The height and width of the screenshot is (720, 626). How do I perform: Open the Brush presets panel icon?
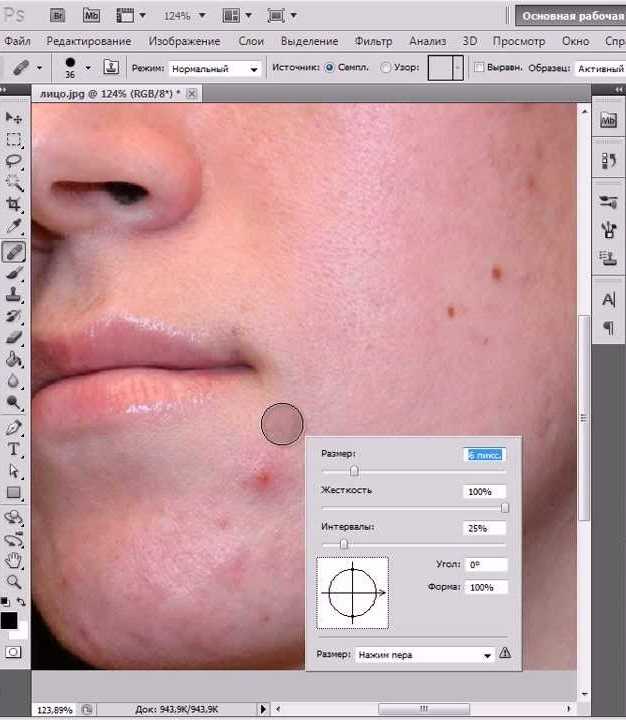click(x=608, y=202)
